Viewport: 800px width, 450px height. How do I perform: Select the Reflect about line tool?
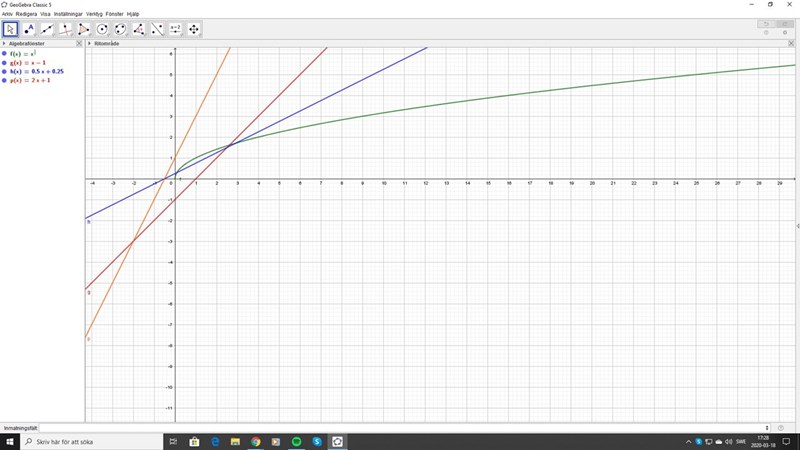(157, 29)
